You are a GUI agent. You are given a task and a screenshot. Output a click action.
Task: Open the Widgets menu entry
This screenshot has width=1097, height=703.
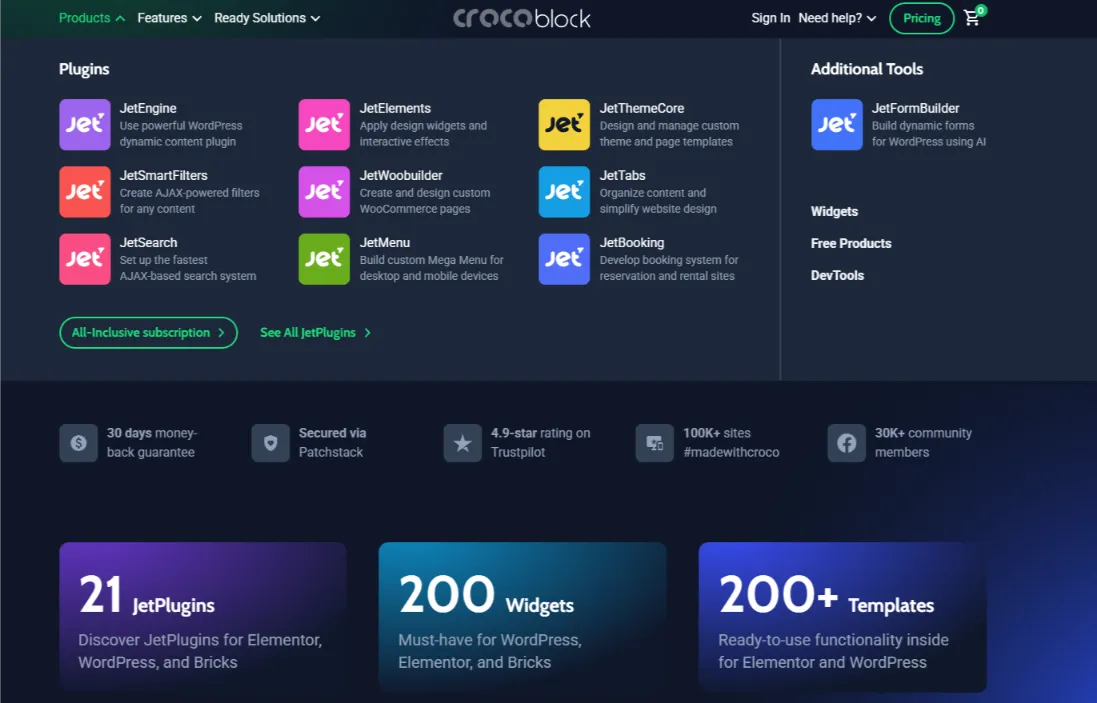[834, 211]
